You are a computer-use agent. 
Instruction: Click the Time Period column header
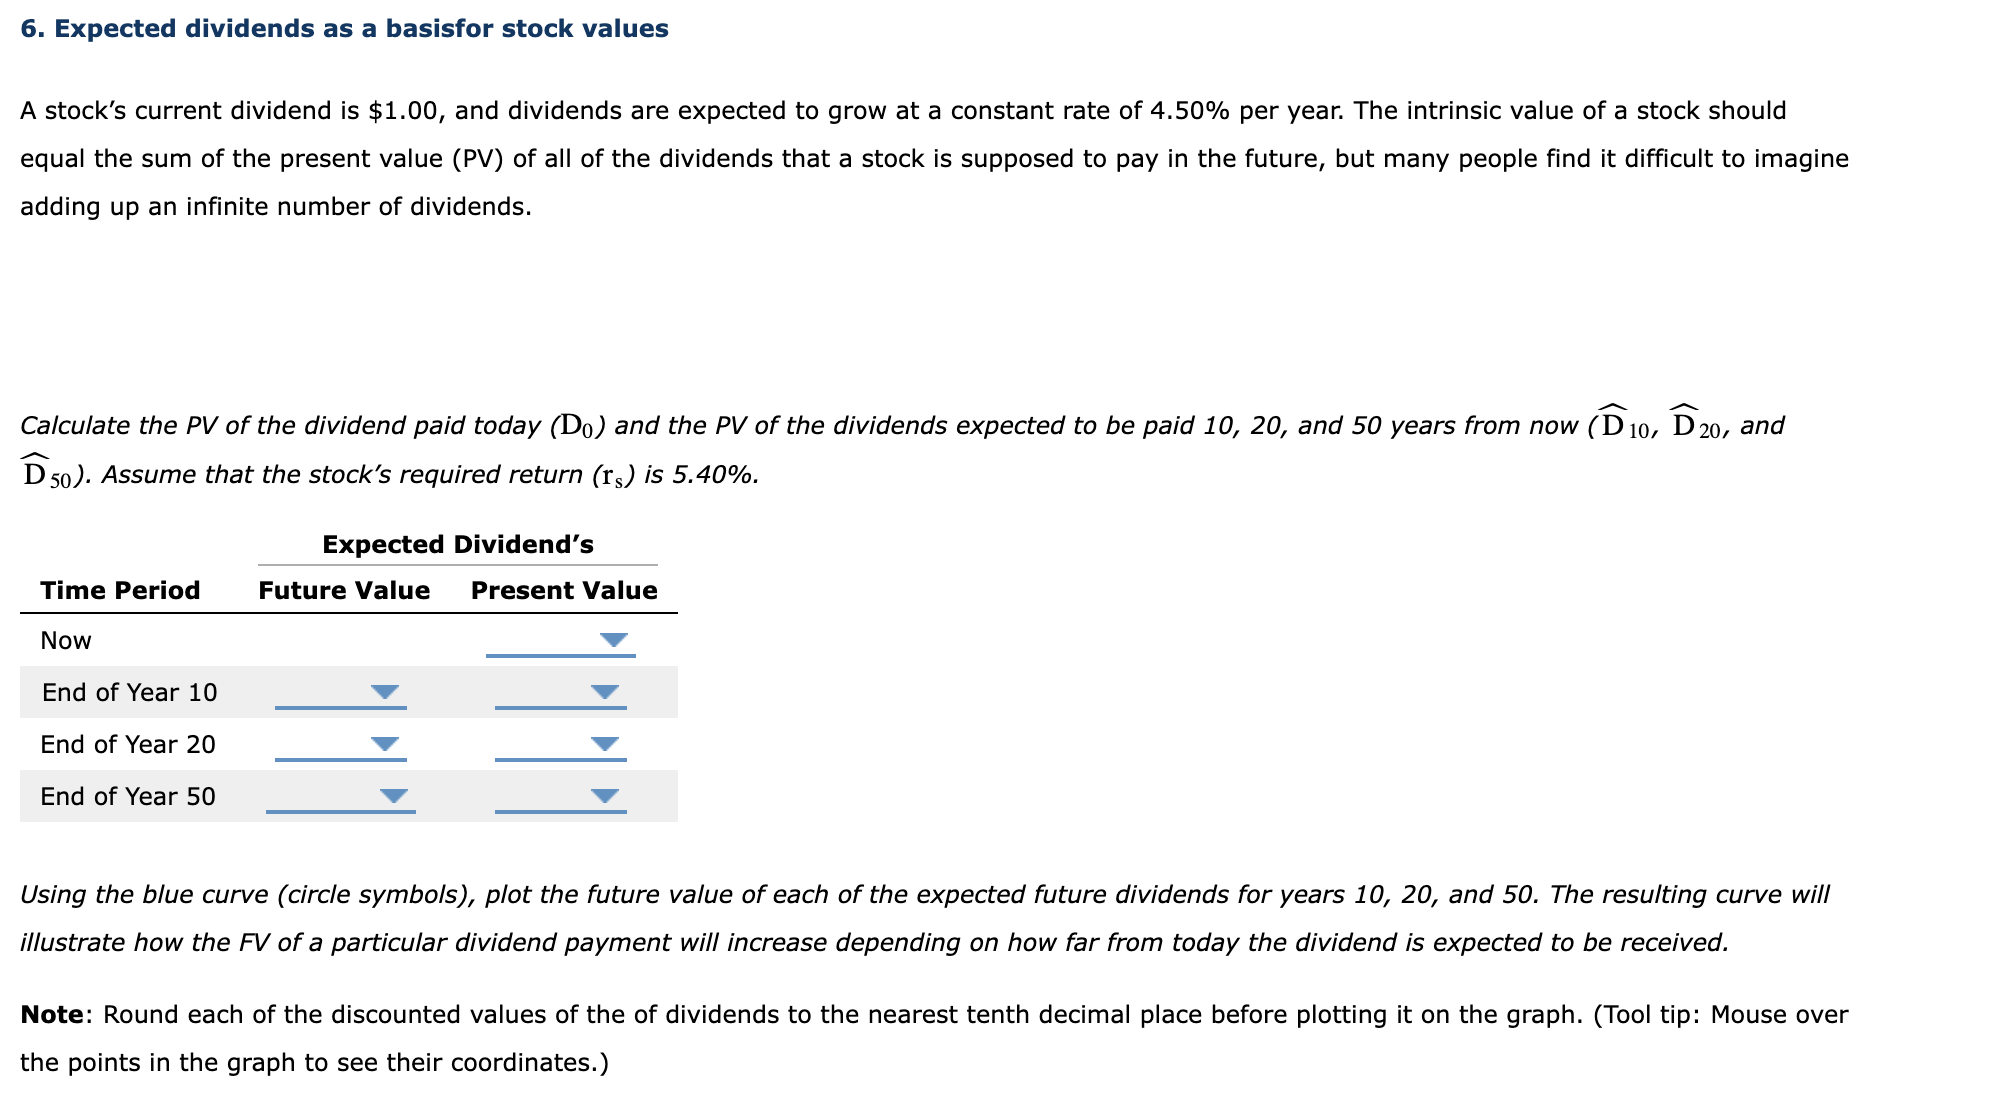tap(120, 590)
